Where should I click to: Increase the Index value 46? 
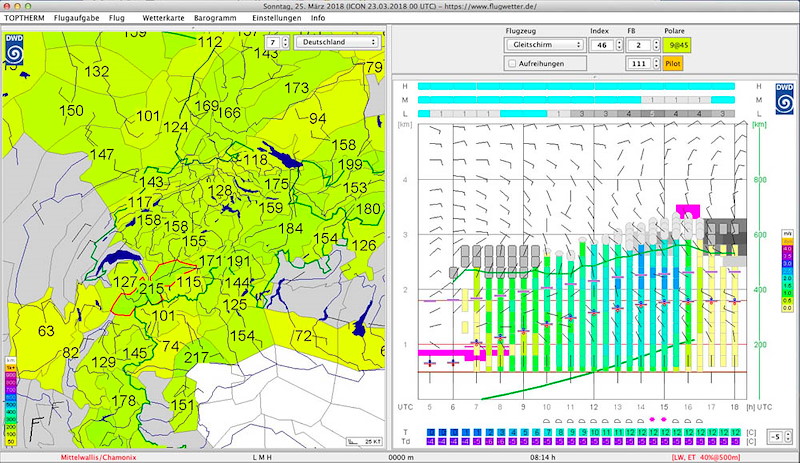pos(619,42)
